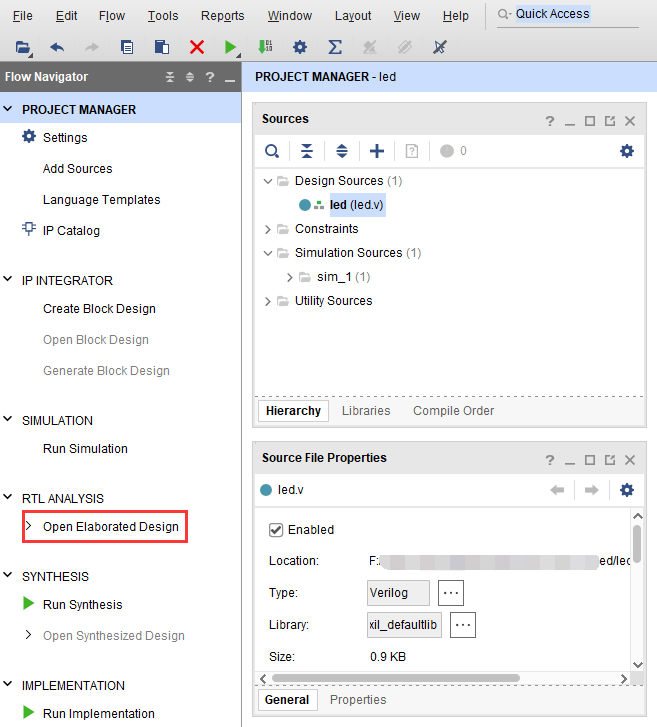Expand the Utility Sources folder
The width and height of the screenshot is (657, 727).
tap(268, 301)
